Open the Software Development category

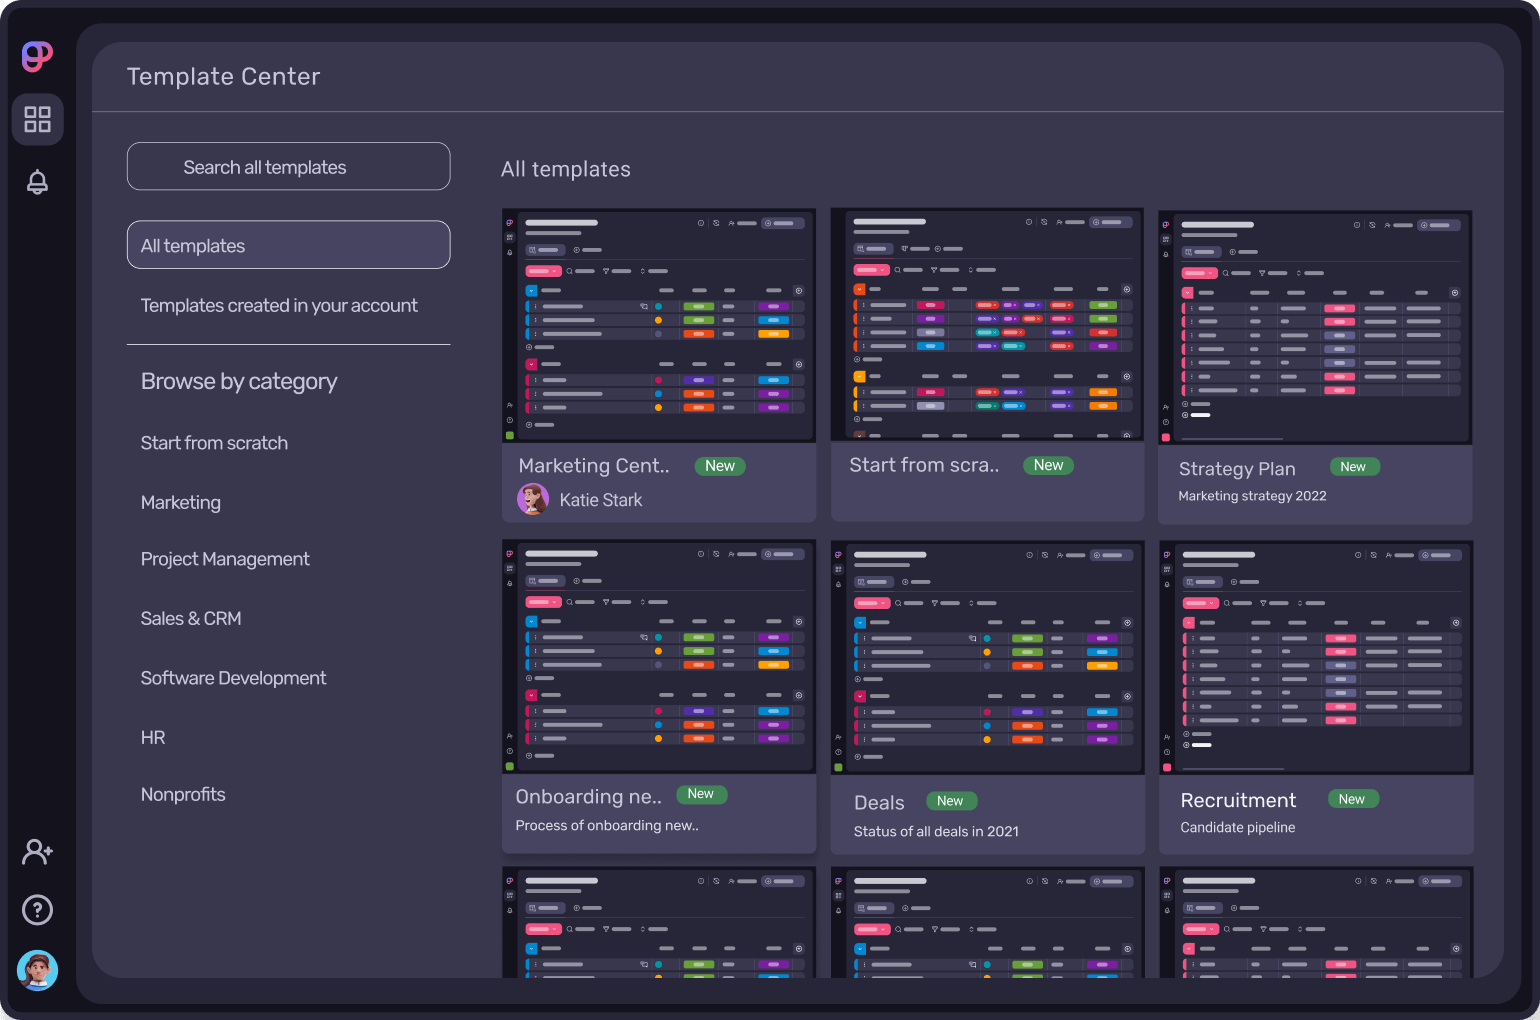tap(233, 678)
